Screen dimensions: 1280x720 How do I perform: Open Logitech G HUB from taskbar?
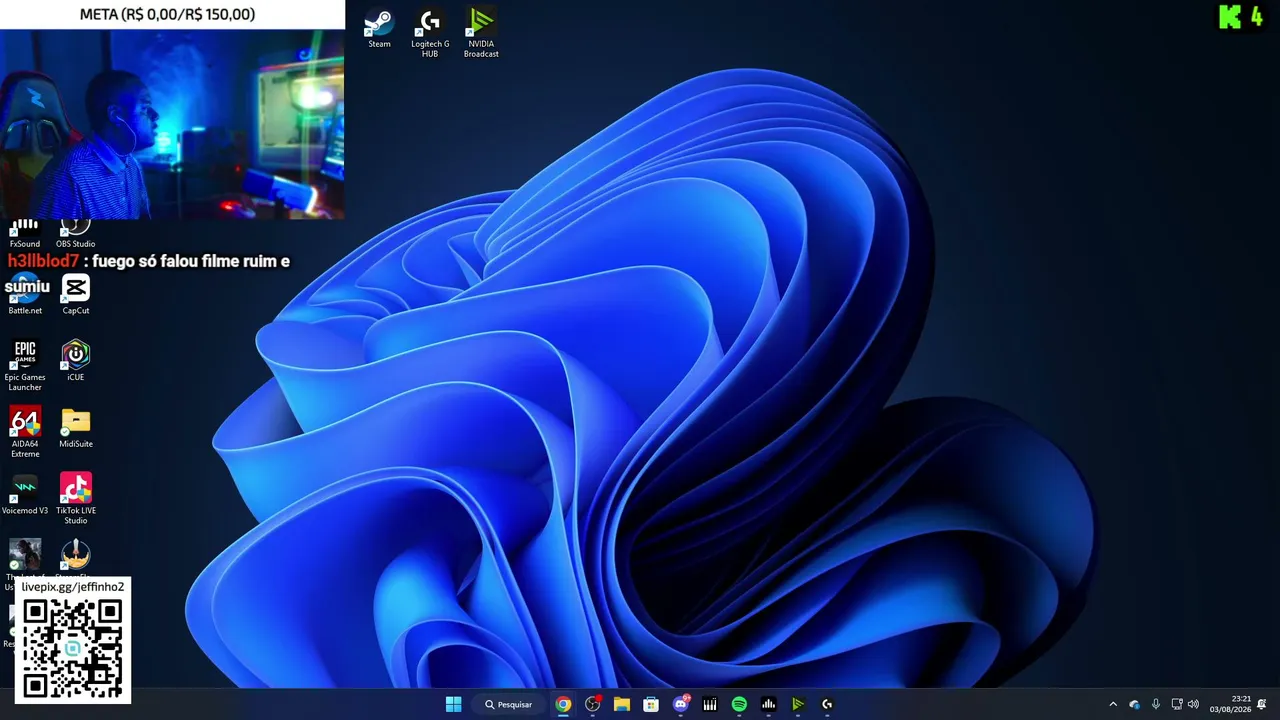point(827,704)
